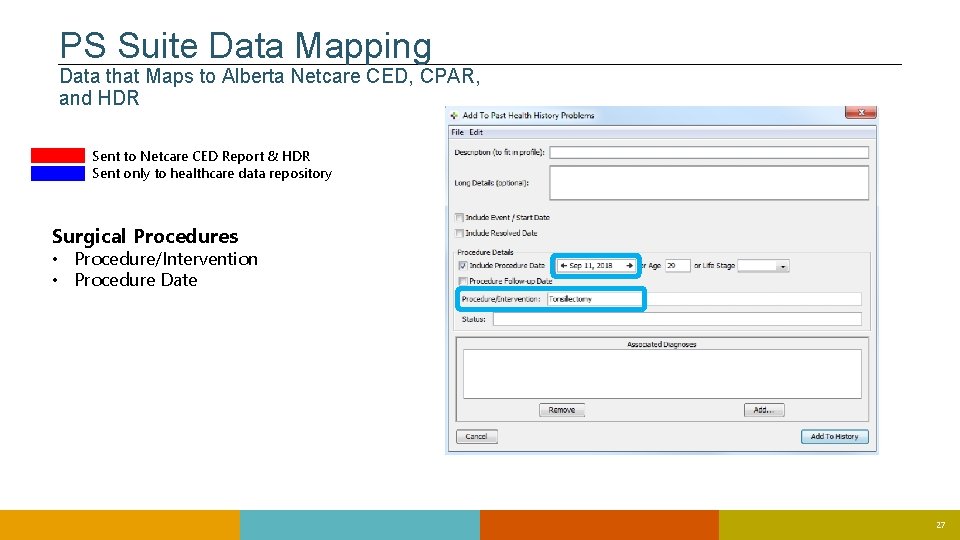Click slide number 27
Screen dimensions: 960x540
(x=940, y=525)
